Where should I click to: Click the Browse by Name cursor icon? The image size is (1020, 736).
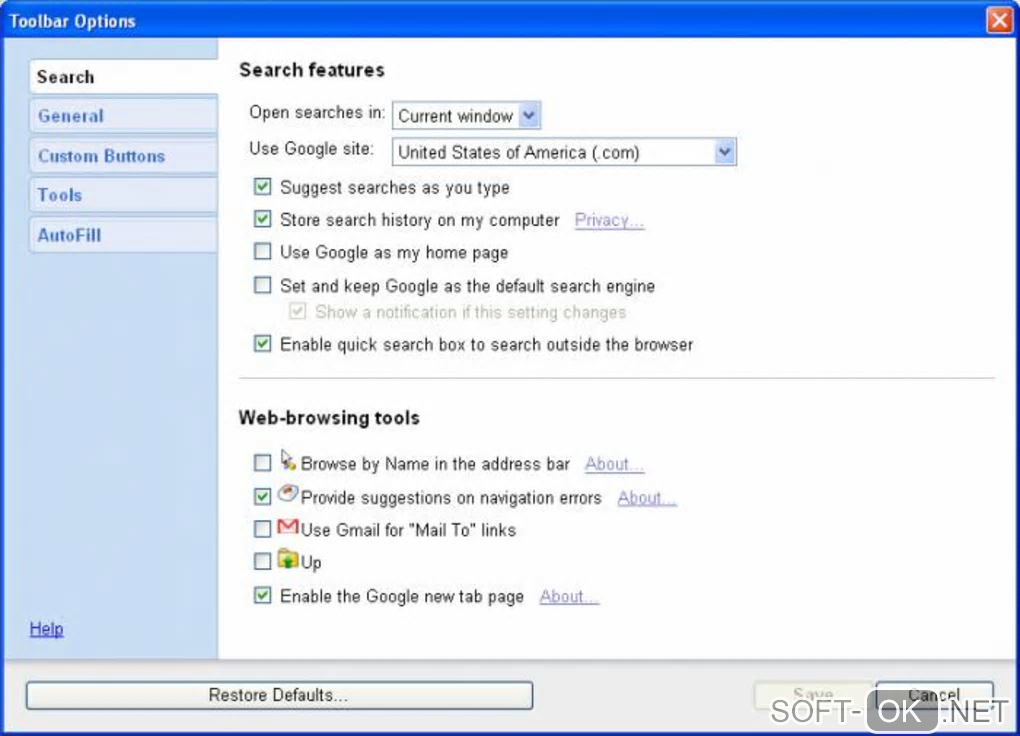pyautogui.click(x=288, y=460)
